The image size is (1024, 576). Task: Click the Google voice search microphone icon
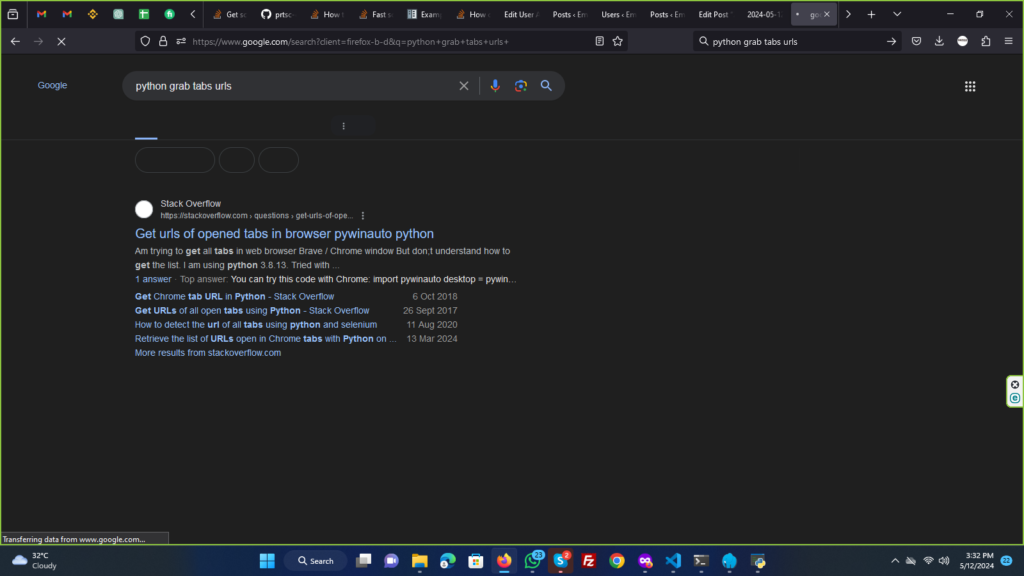[x=494, y=86]
